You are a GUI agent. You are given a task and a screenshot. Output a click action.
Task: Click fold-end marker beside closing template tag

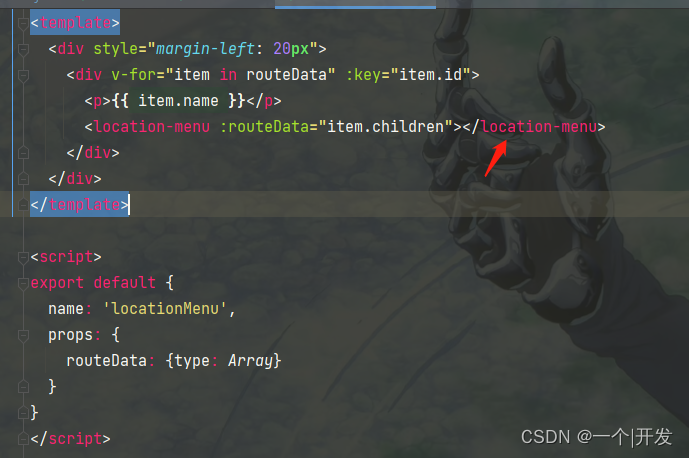[23, 205]
